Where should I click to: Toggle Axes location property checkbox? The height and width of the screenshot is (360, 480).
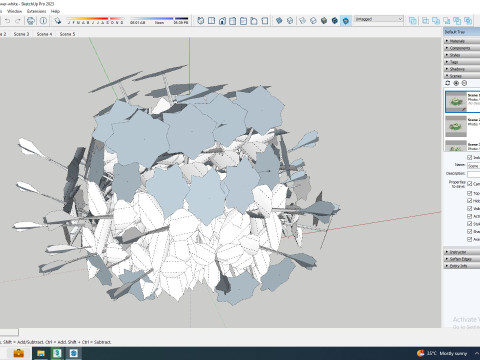coord(470,239)
